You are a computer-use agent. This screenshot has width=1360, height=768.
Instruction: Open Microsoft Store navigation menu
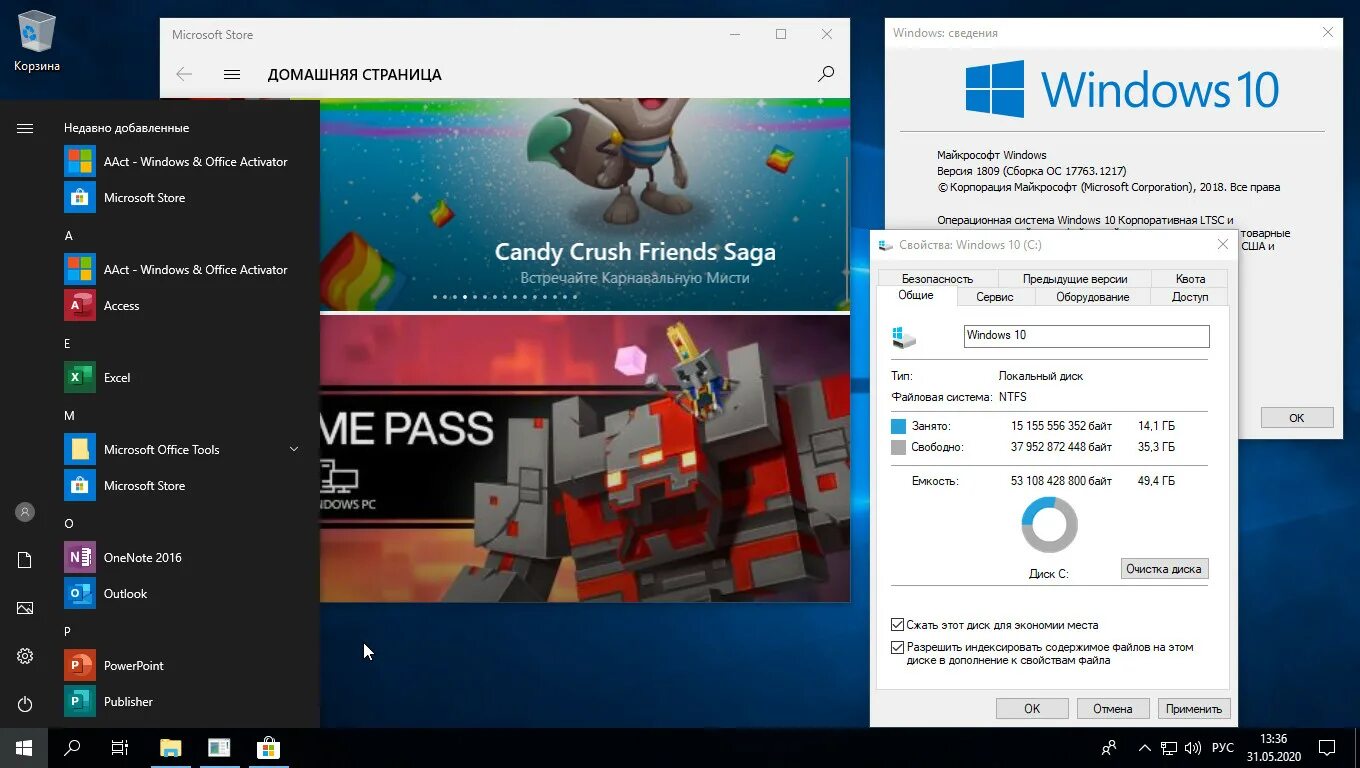pyautogui.click(x=232, y=74)
